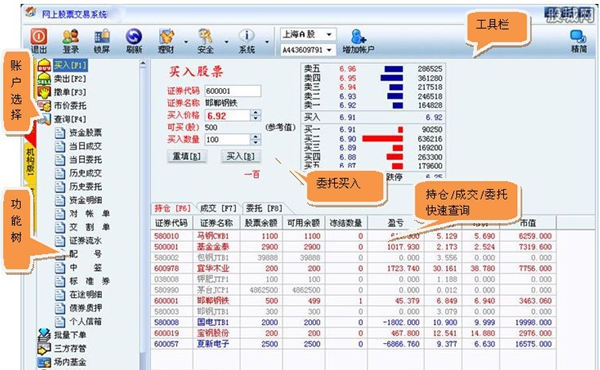
Task: Open the dropdown arrow beside 系统
Action: (267, 42)
